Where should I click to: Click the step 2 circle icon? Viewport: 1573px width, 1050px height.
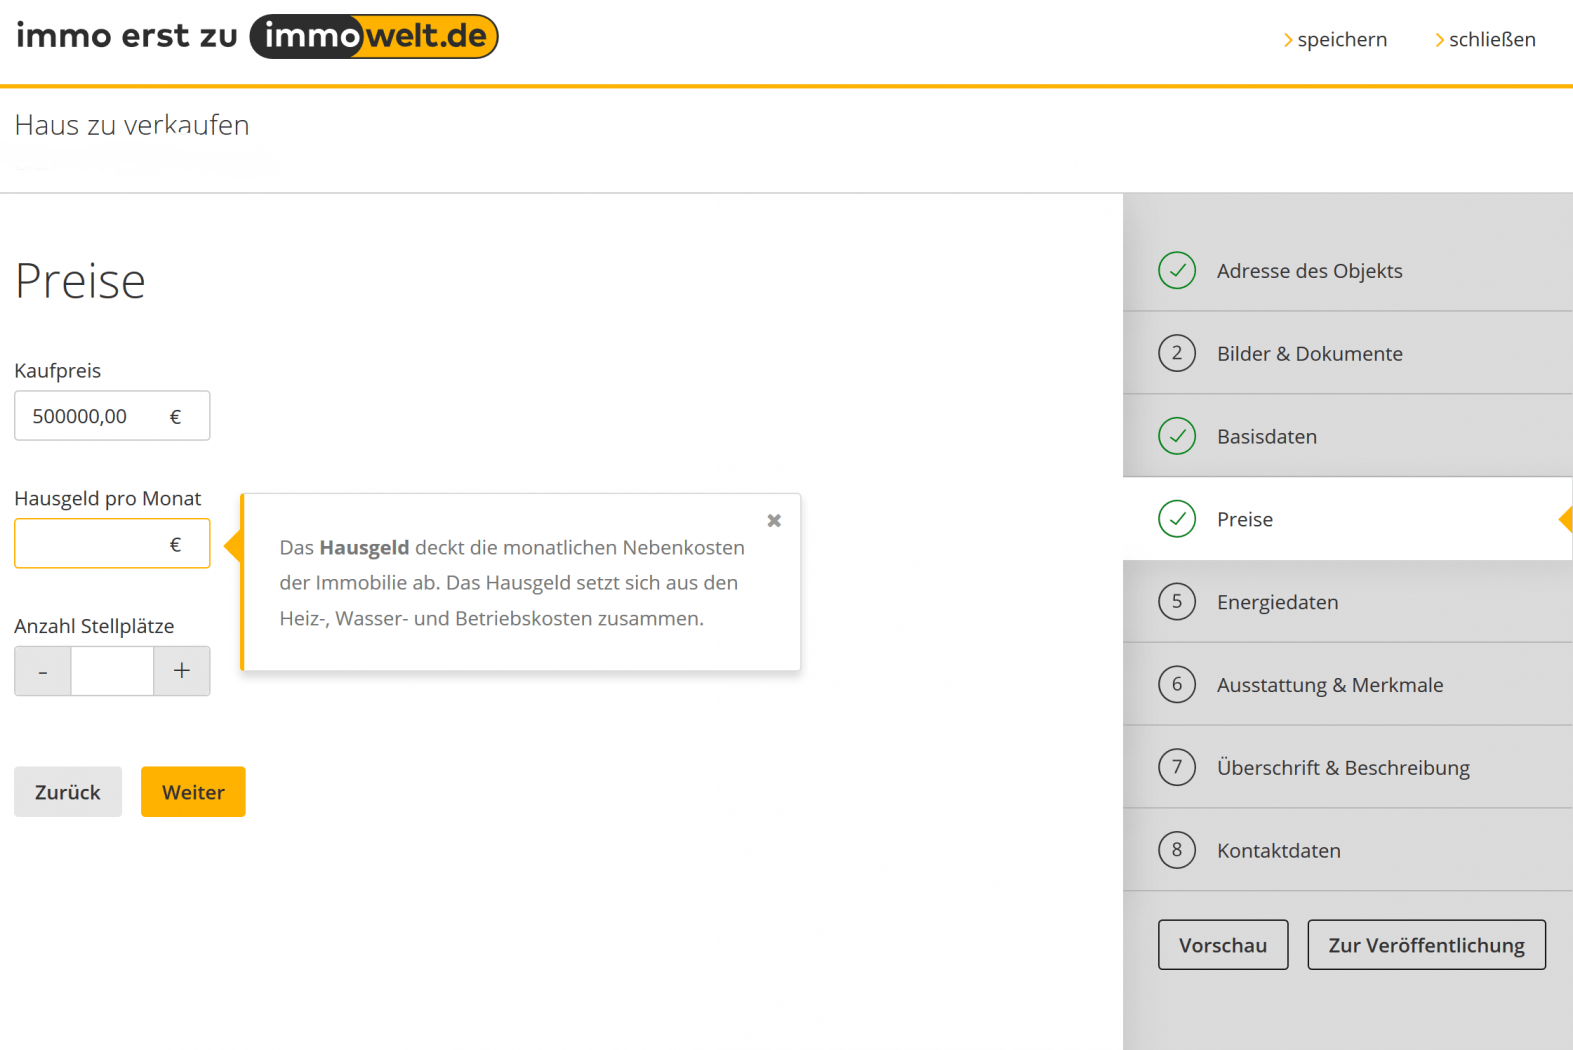[x=1177, y=353]
